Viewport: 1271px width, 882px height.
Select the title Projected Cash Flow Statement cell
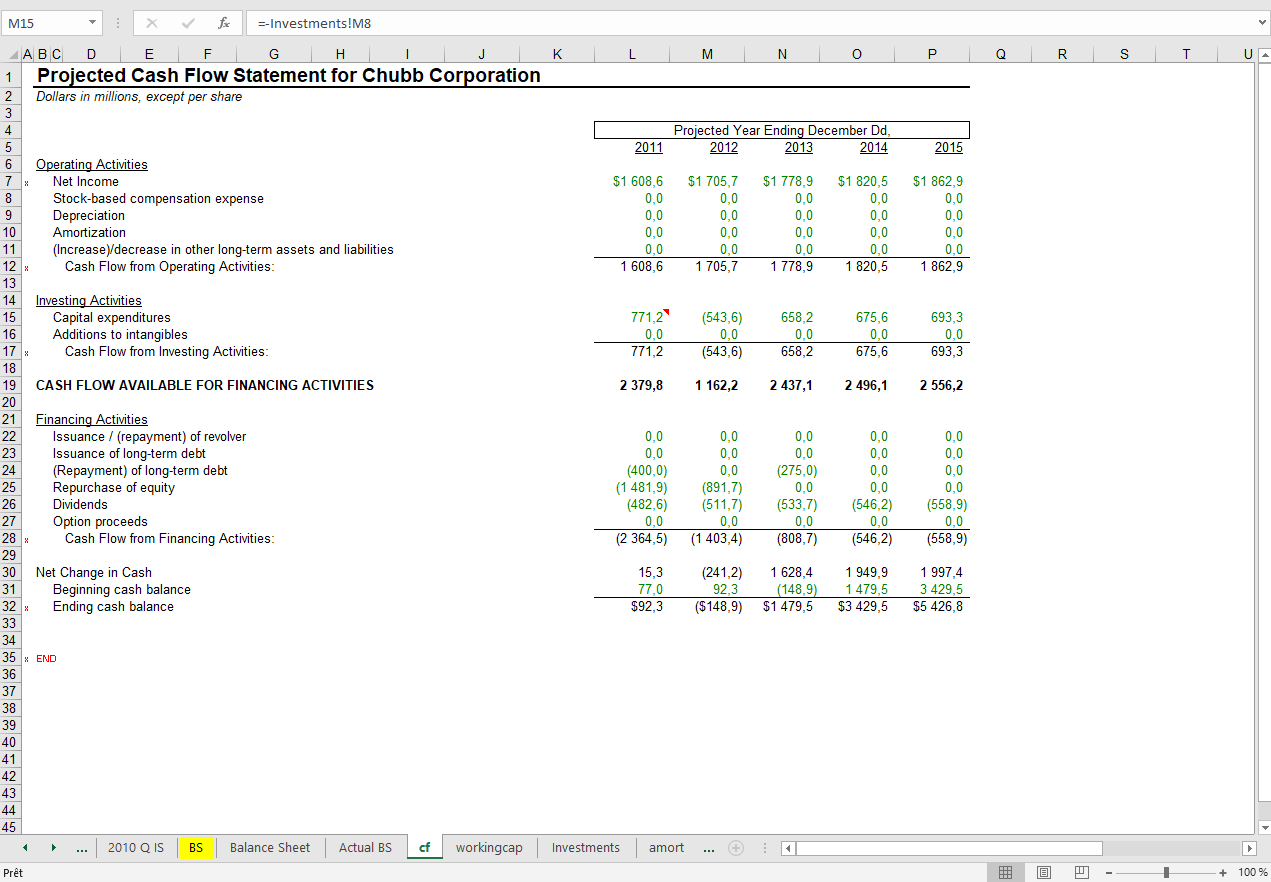(288, 75)
